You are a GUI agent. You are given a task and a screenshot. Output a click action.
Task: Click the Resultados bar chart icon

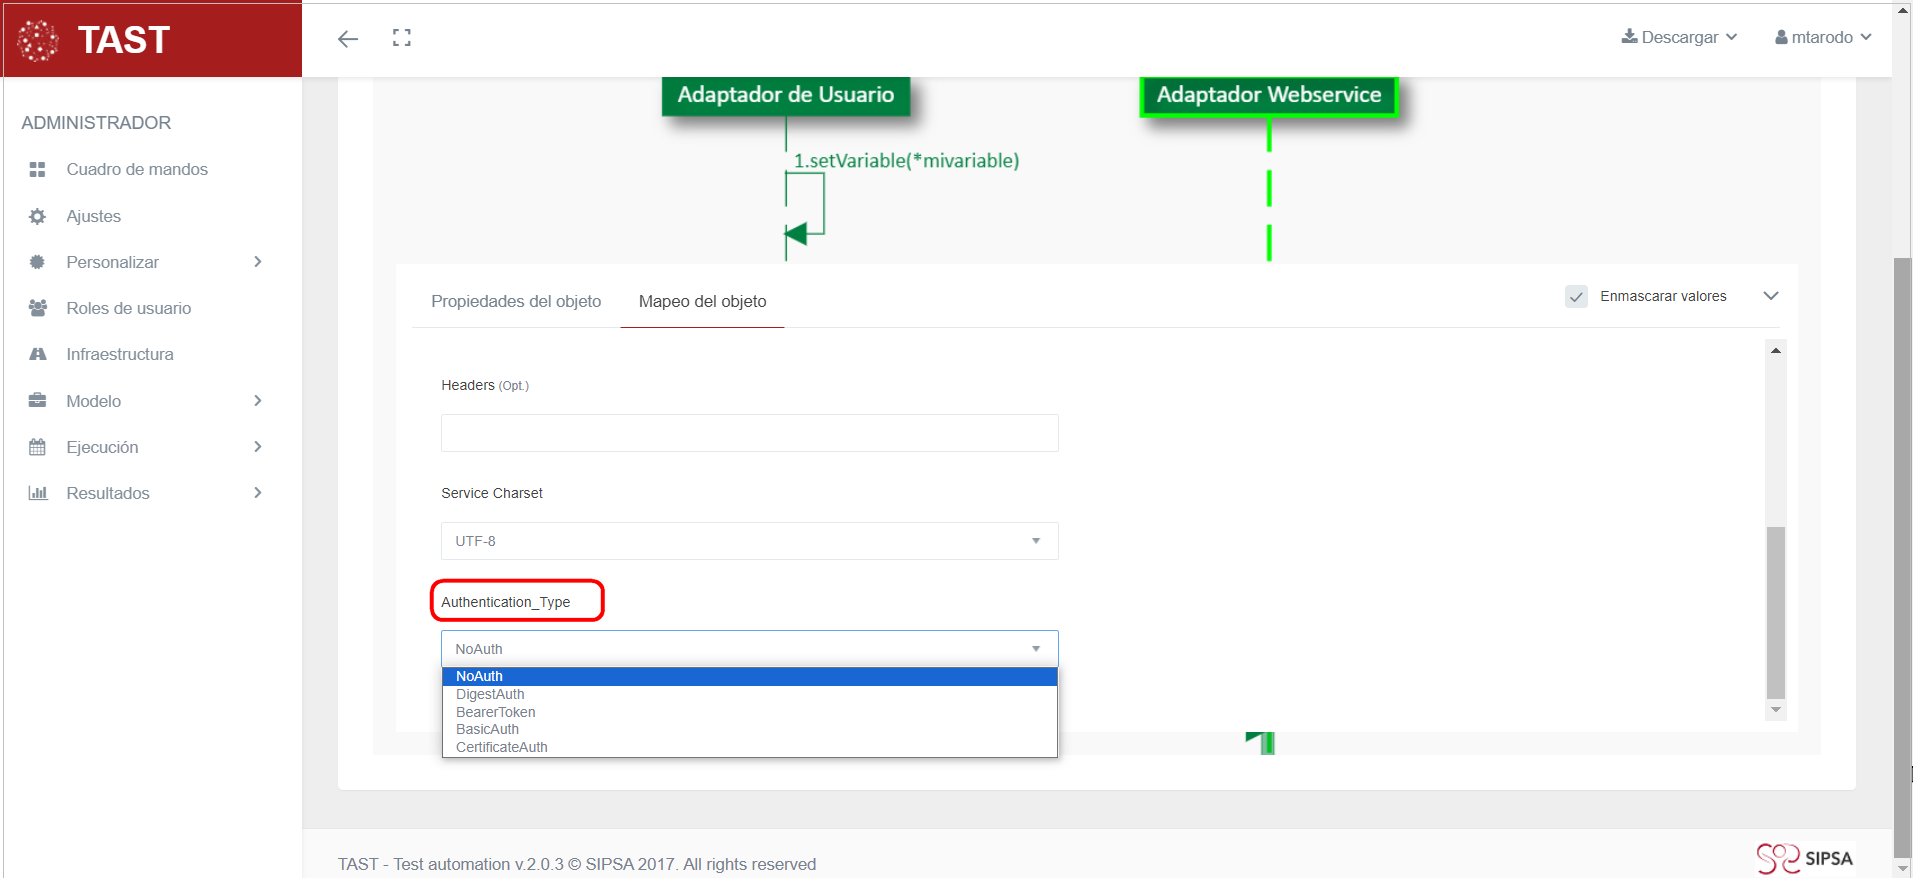pyautogui.click(x=38, y=493)
